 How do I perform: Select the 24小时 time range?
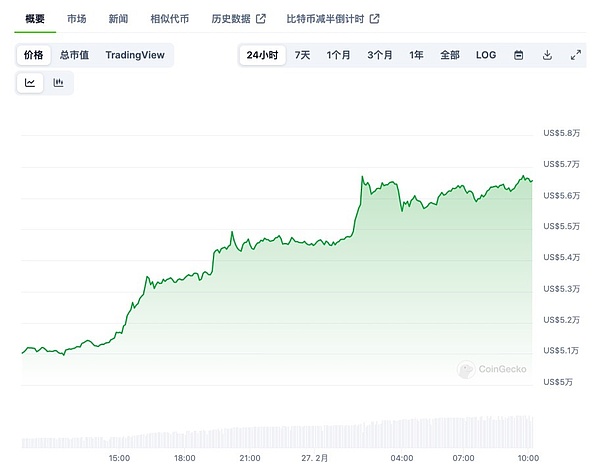[x=263, y=55]
